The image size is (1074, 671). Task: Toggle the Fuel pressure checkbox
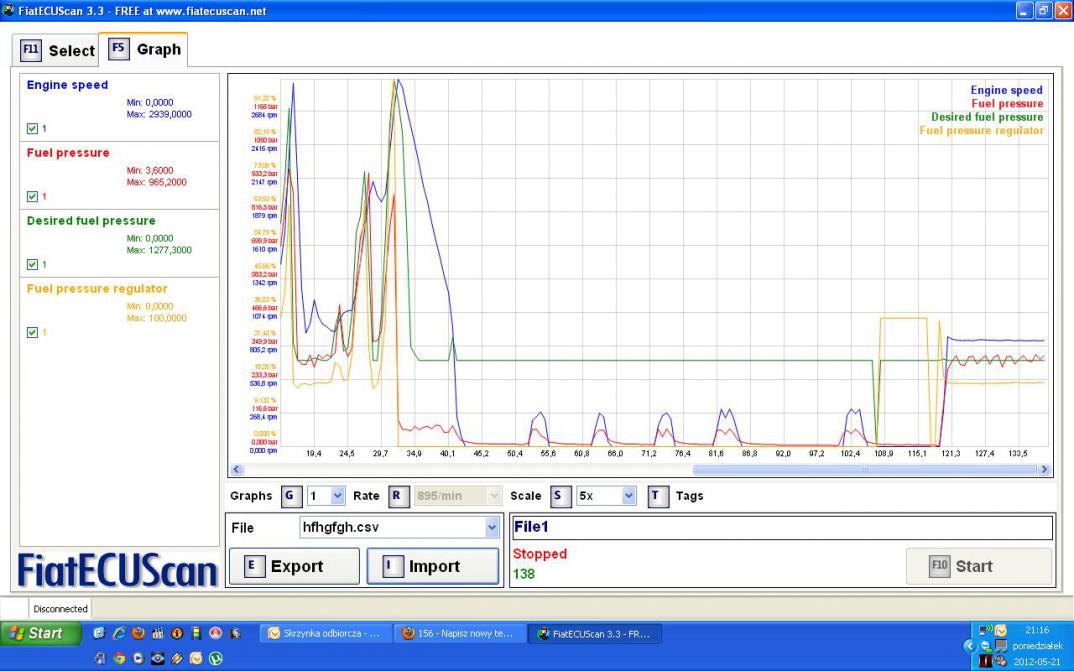pos(33,196)
